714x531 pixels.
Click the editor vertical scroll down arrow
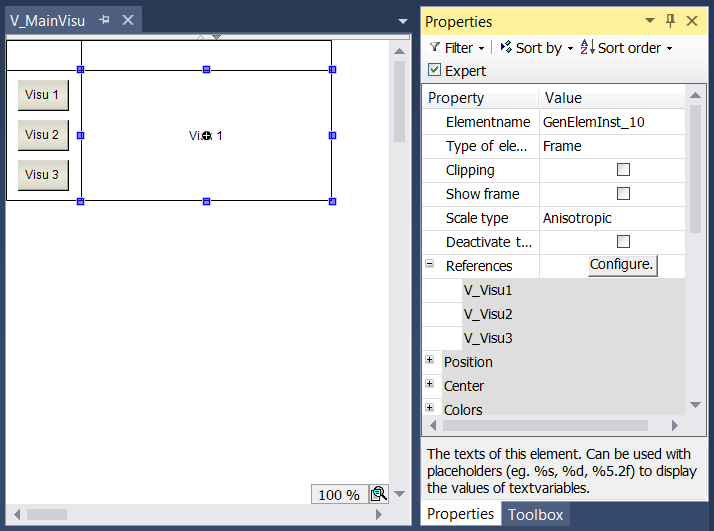click(x=399, y=494)
